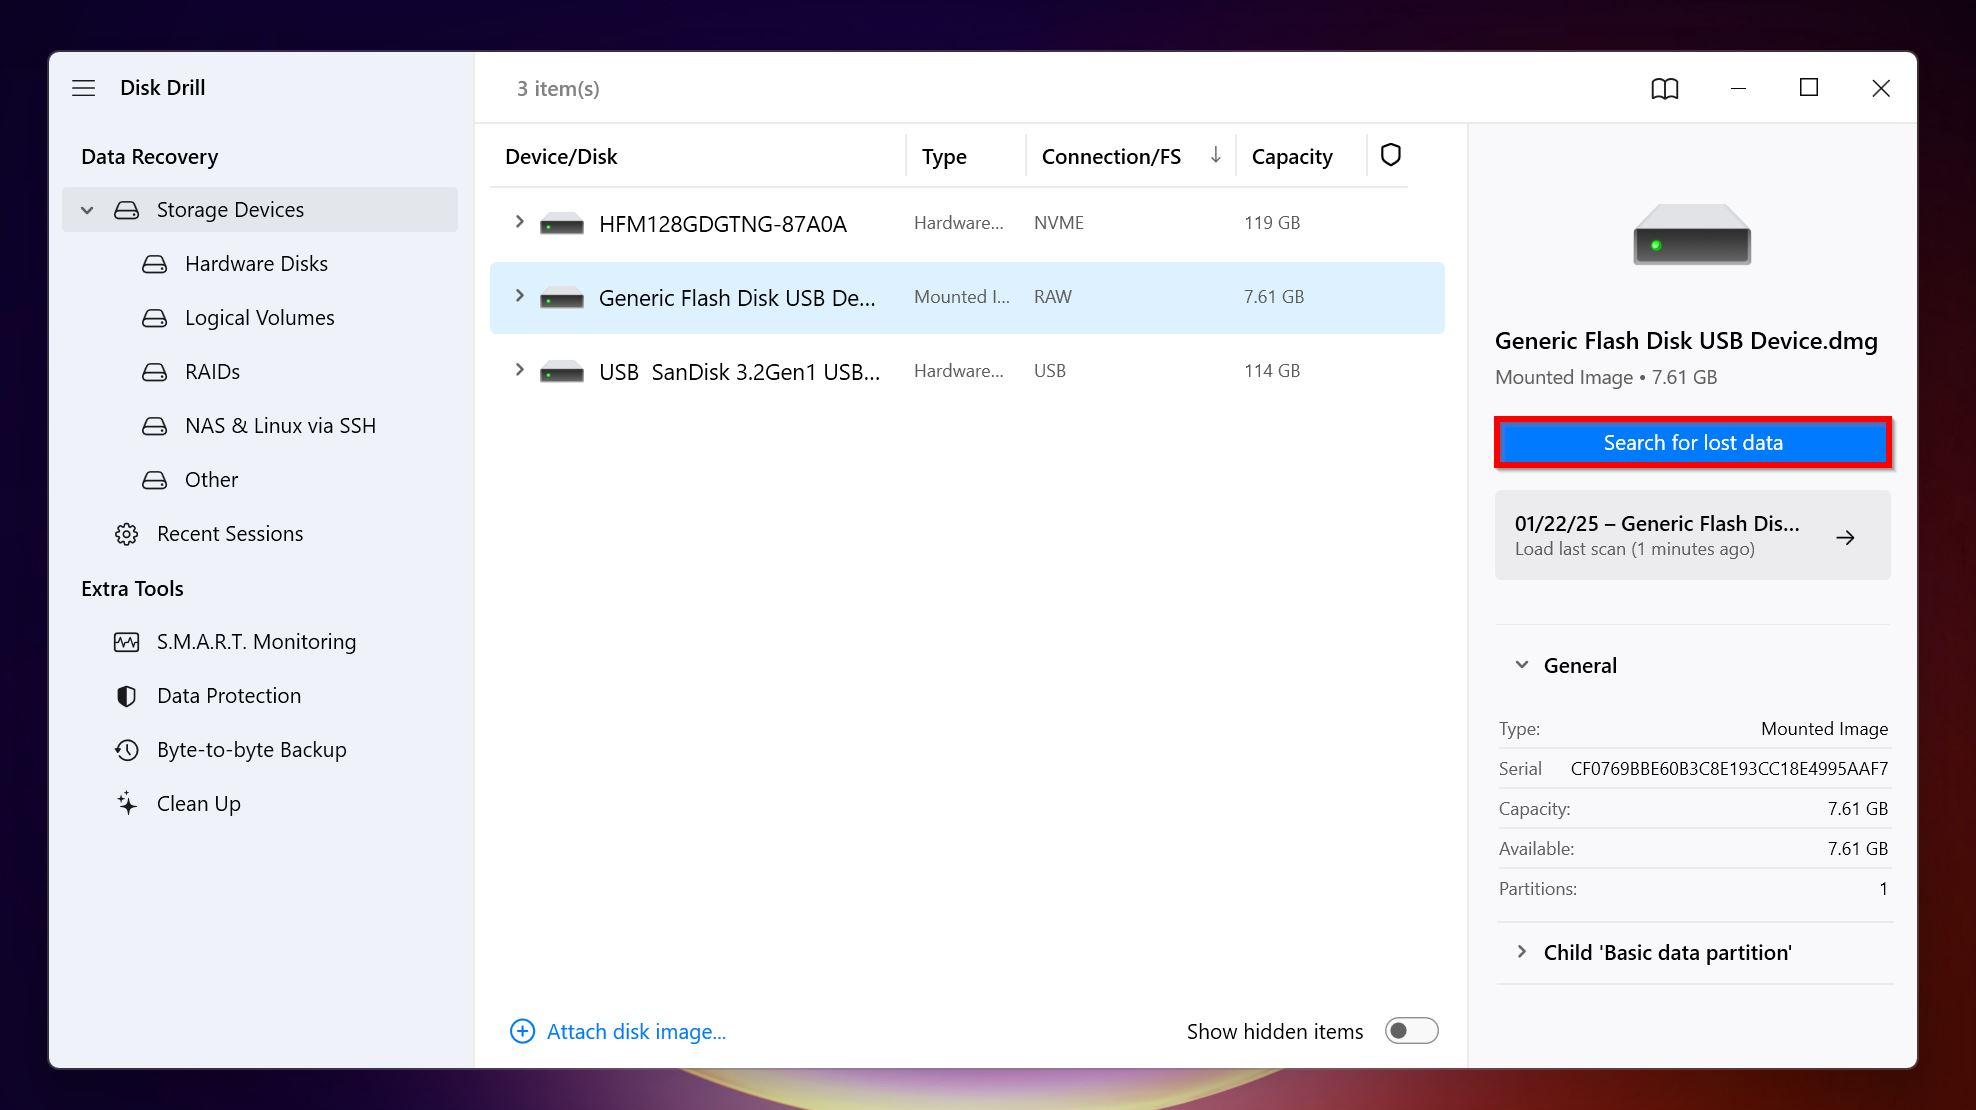Click Search for lost data button
This screenshot has height=1110, width=1976.
click(x=1693, y=442)
